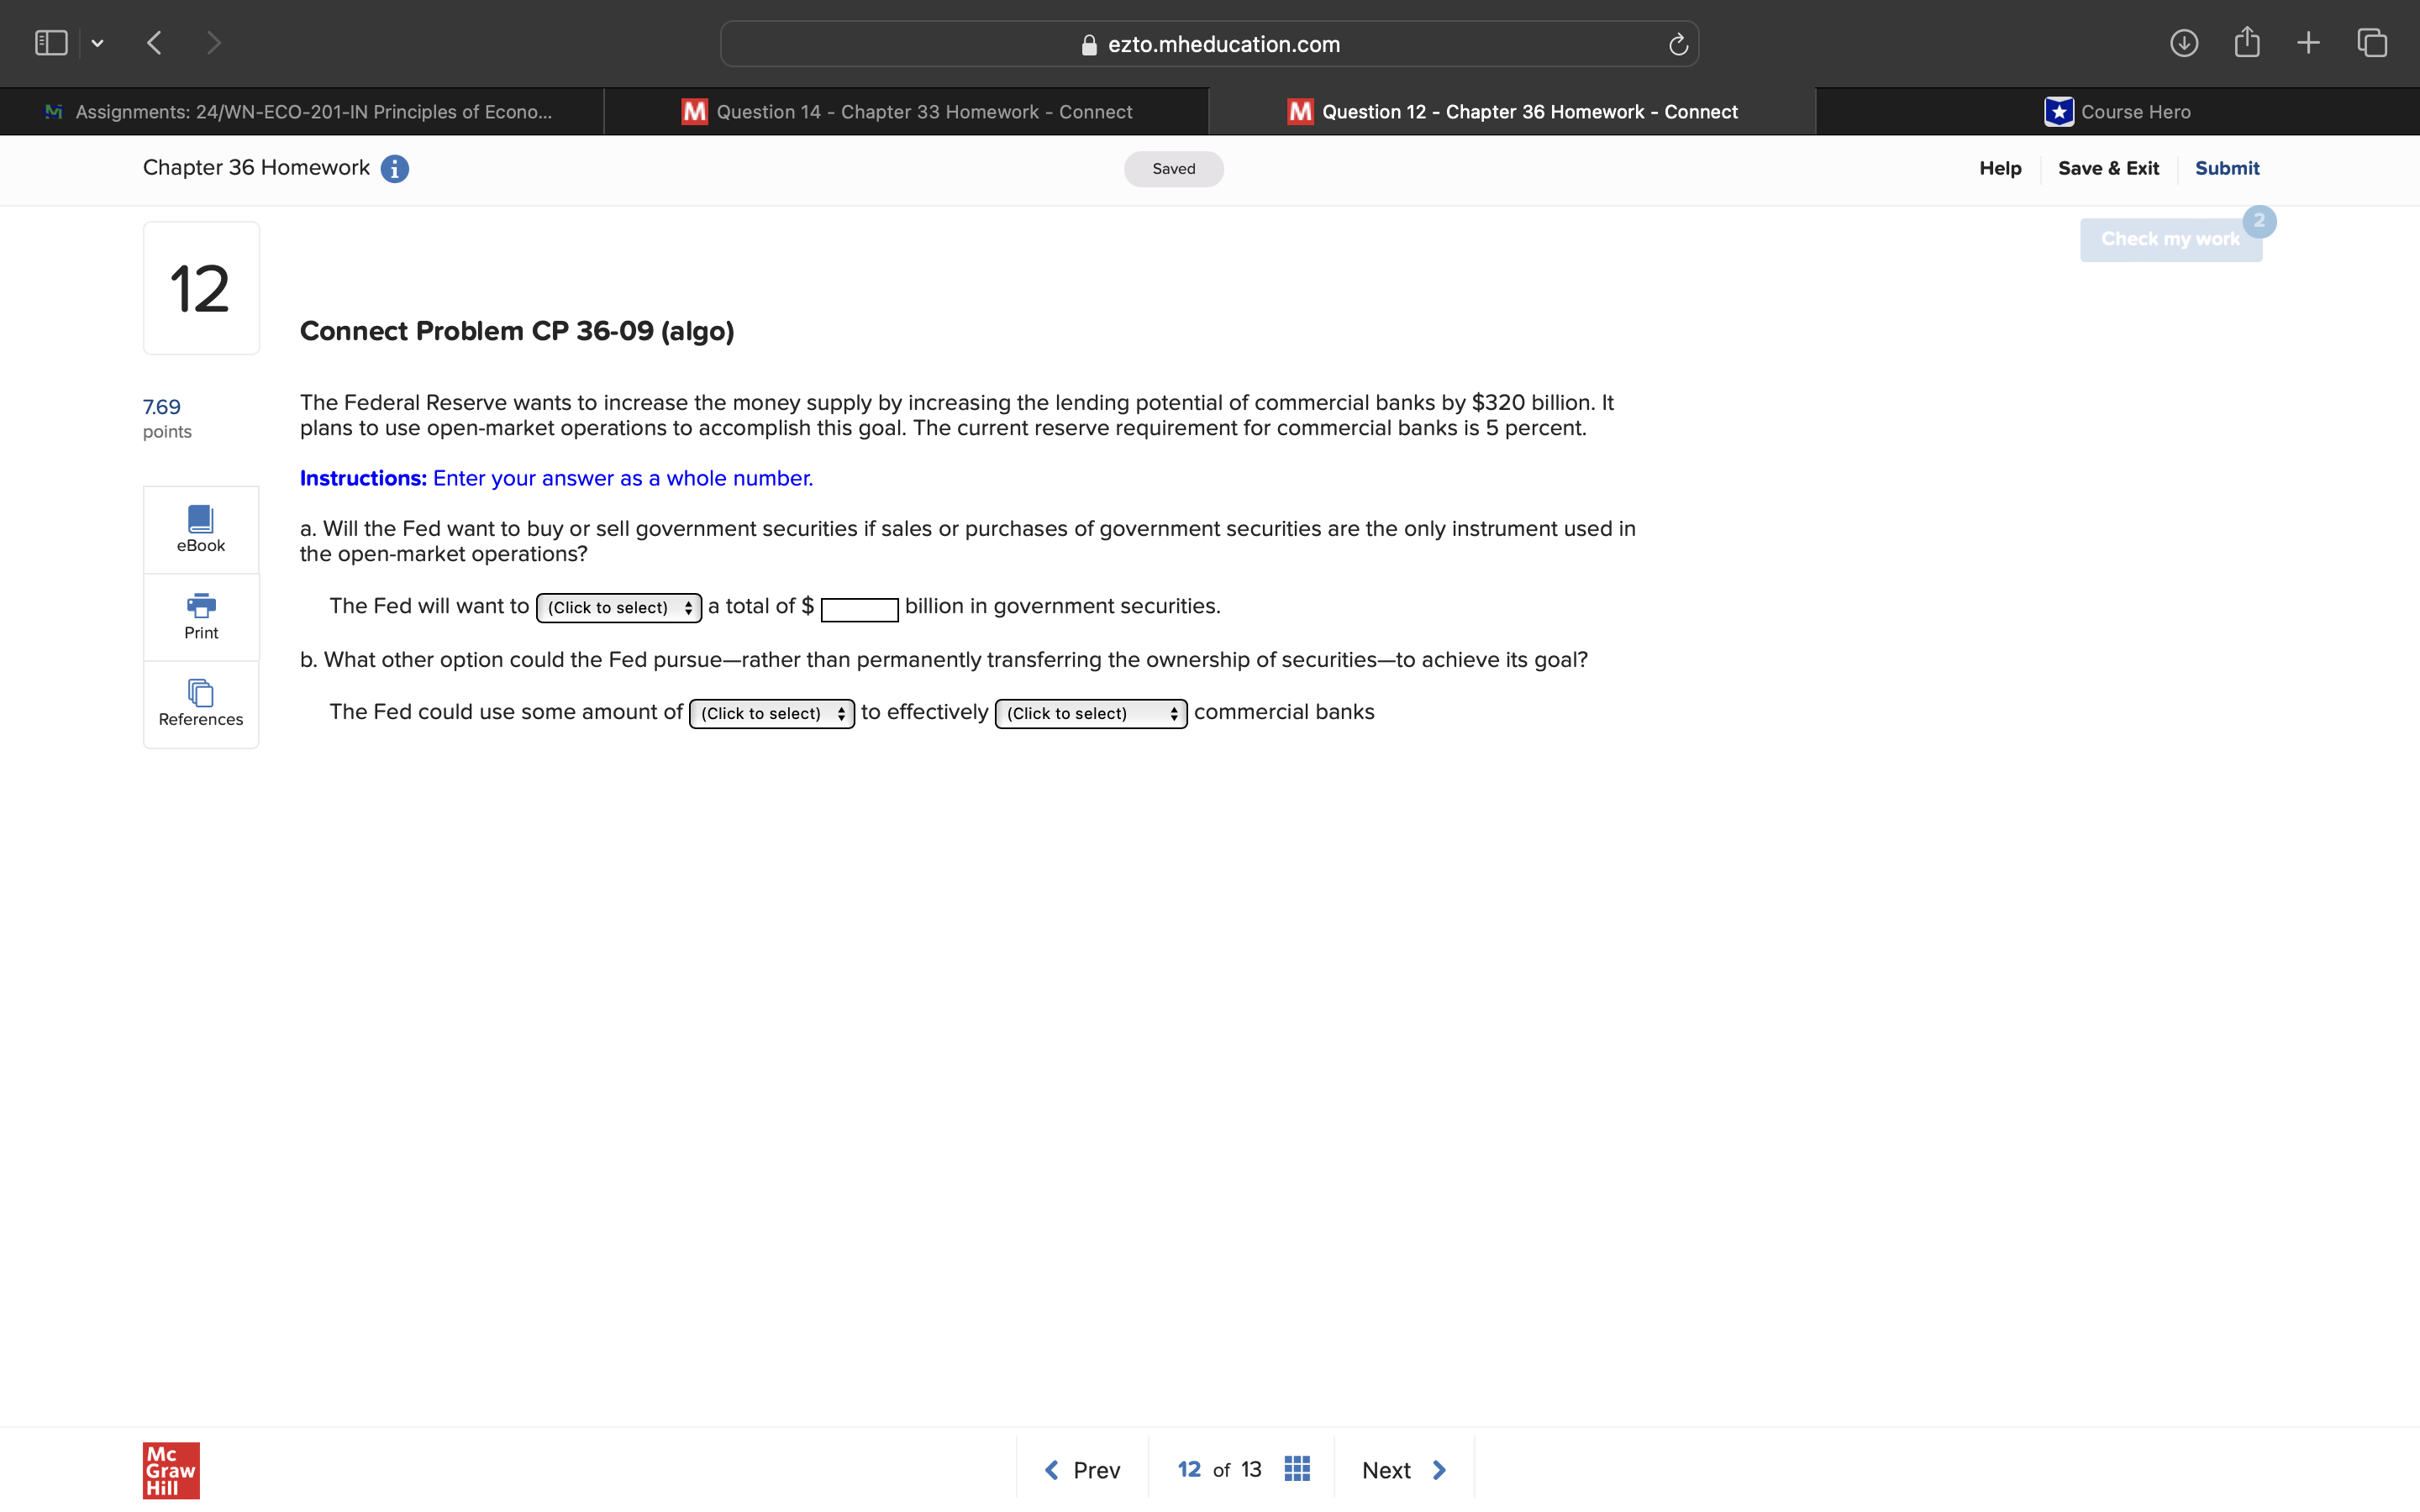Open the References panel
Image resolution: width=2420 pixels, height=1512 pixels.
tap(200, 703)
